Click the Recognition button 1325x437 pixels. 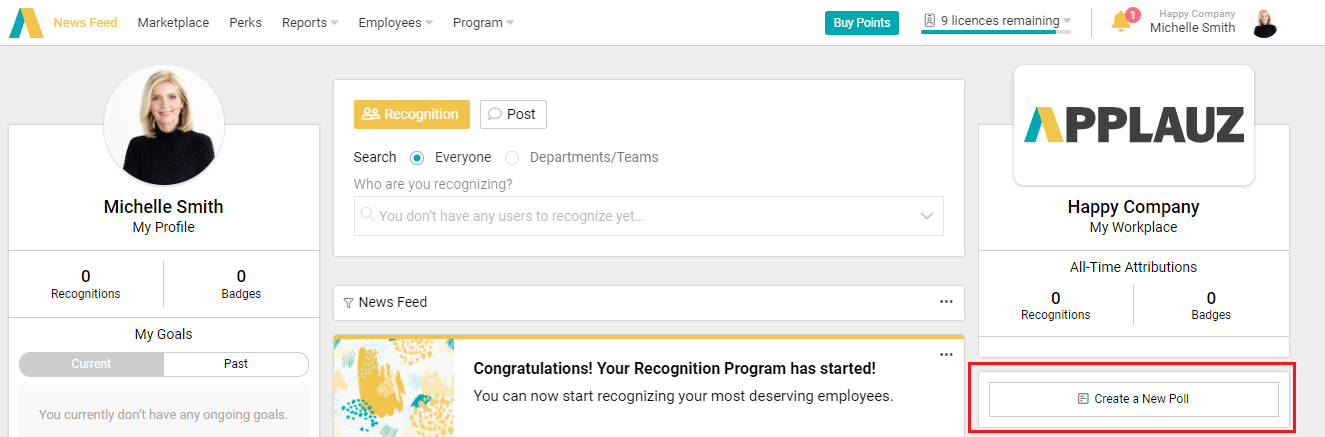click(411, 114)
